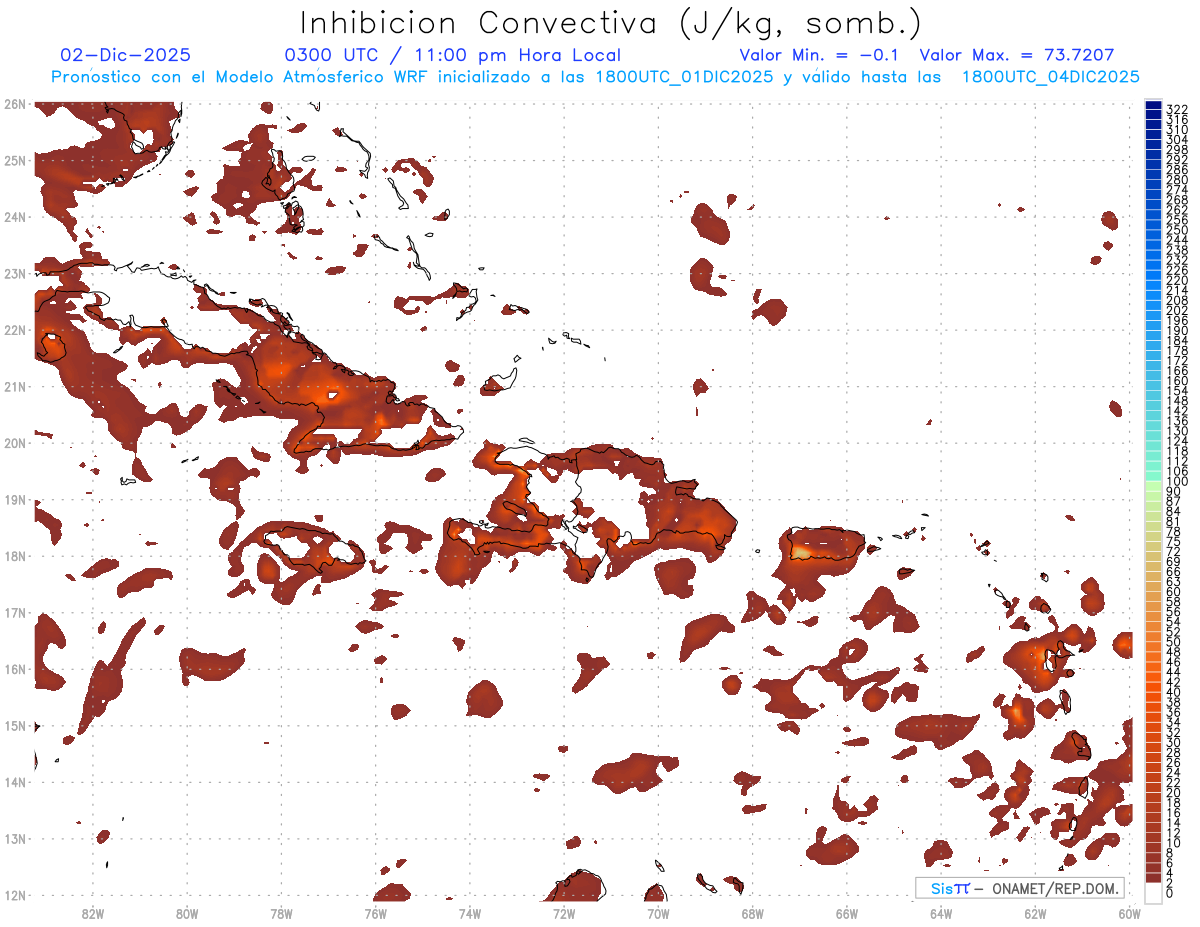Click longitude axis label "82W"

coord(93,914)
